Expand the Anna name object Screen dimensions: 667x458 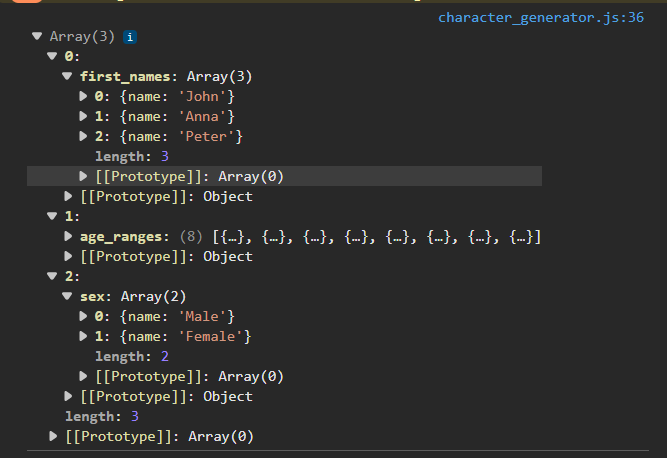tap(84, 116)
